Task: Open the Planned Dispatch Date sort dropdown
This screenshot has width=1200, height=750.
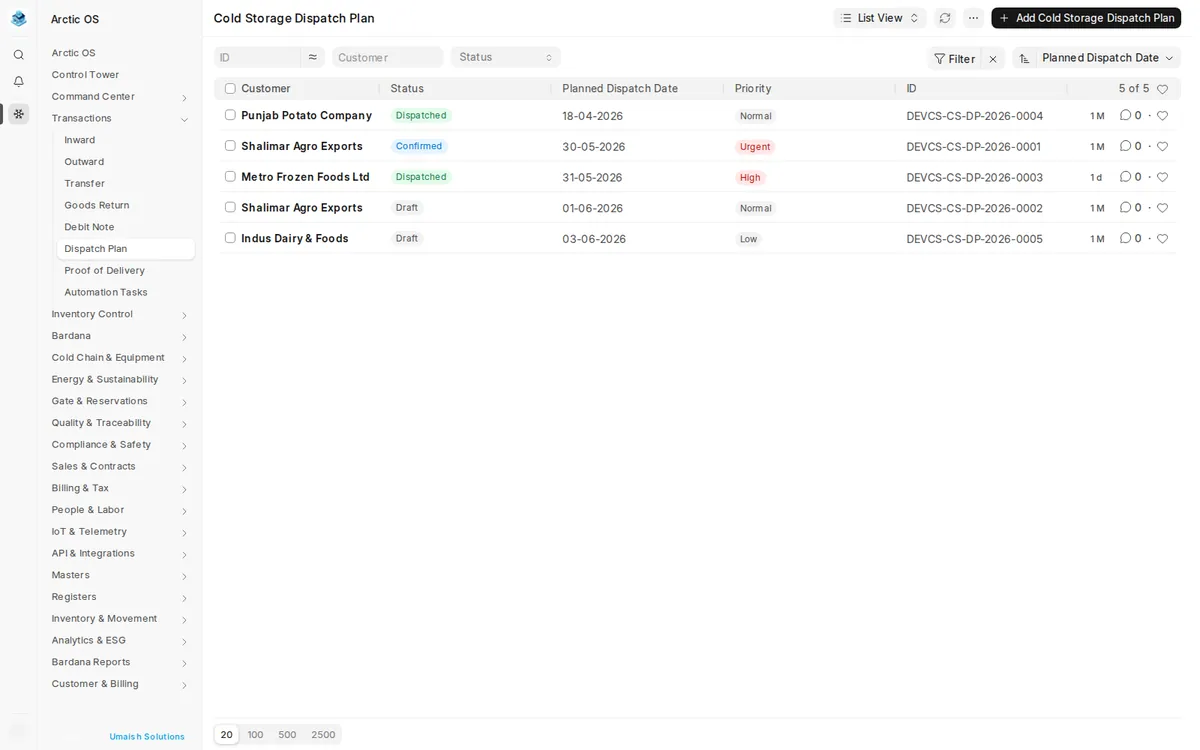Action: click(x=1108, y=58)
